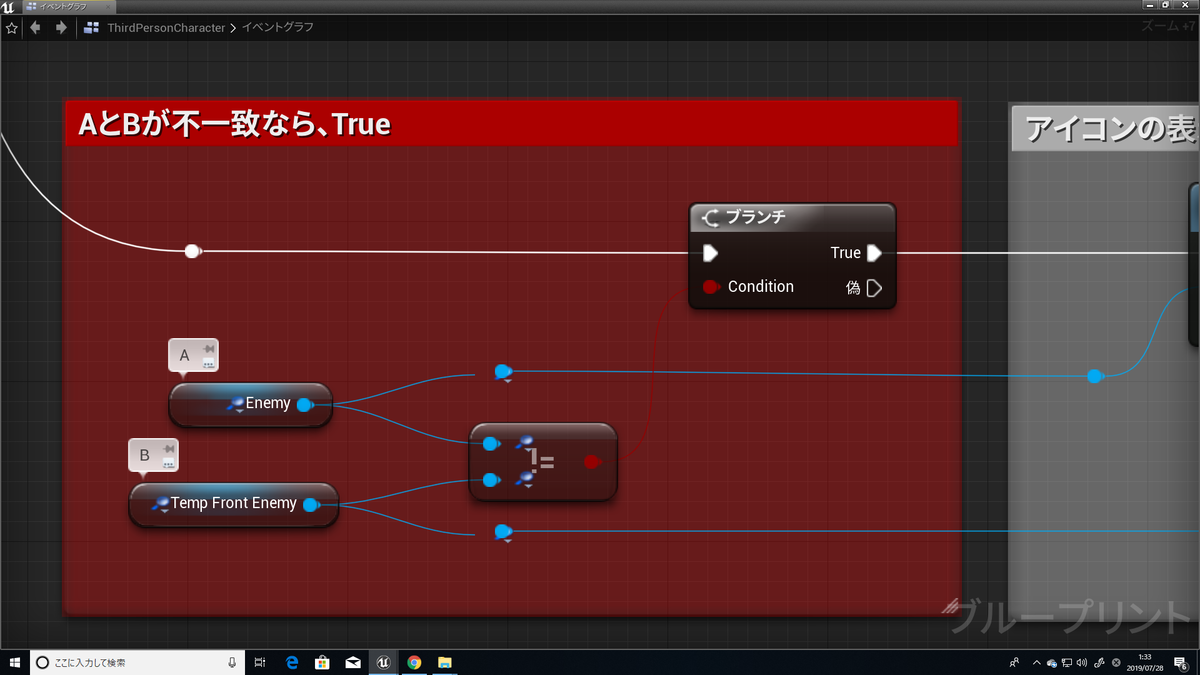
Task: Expand hidden system tray icons chevron
Action: 1036,662
